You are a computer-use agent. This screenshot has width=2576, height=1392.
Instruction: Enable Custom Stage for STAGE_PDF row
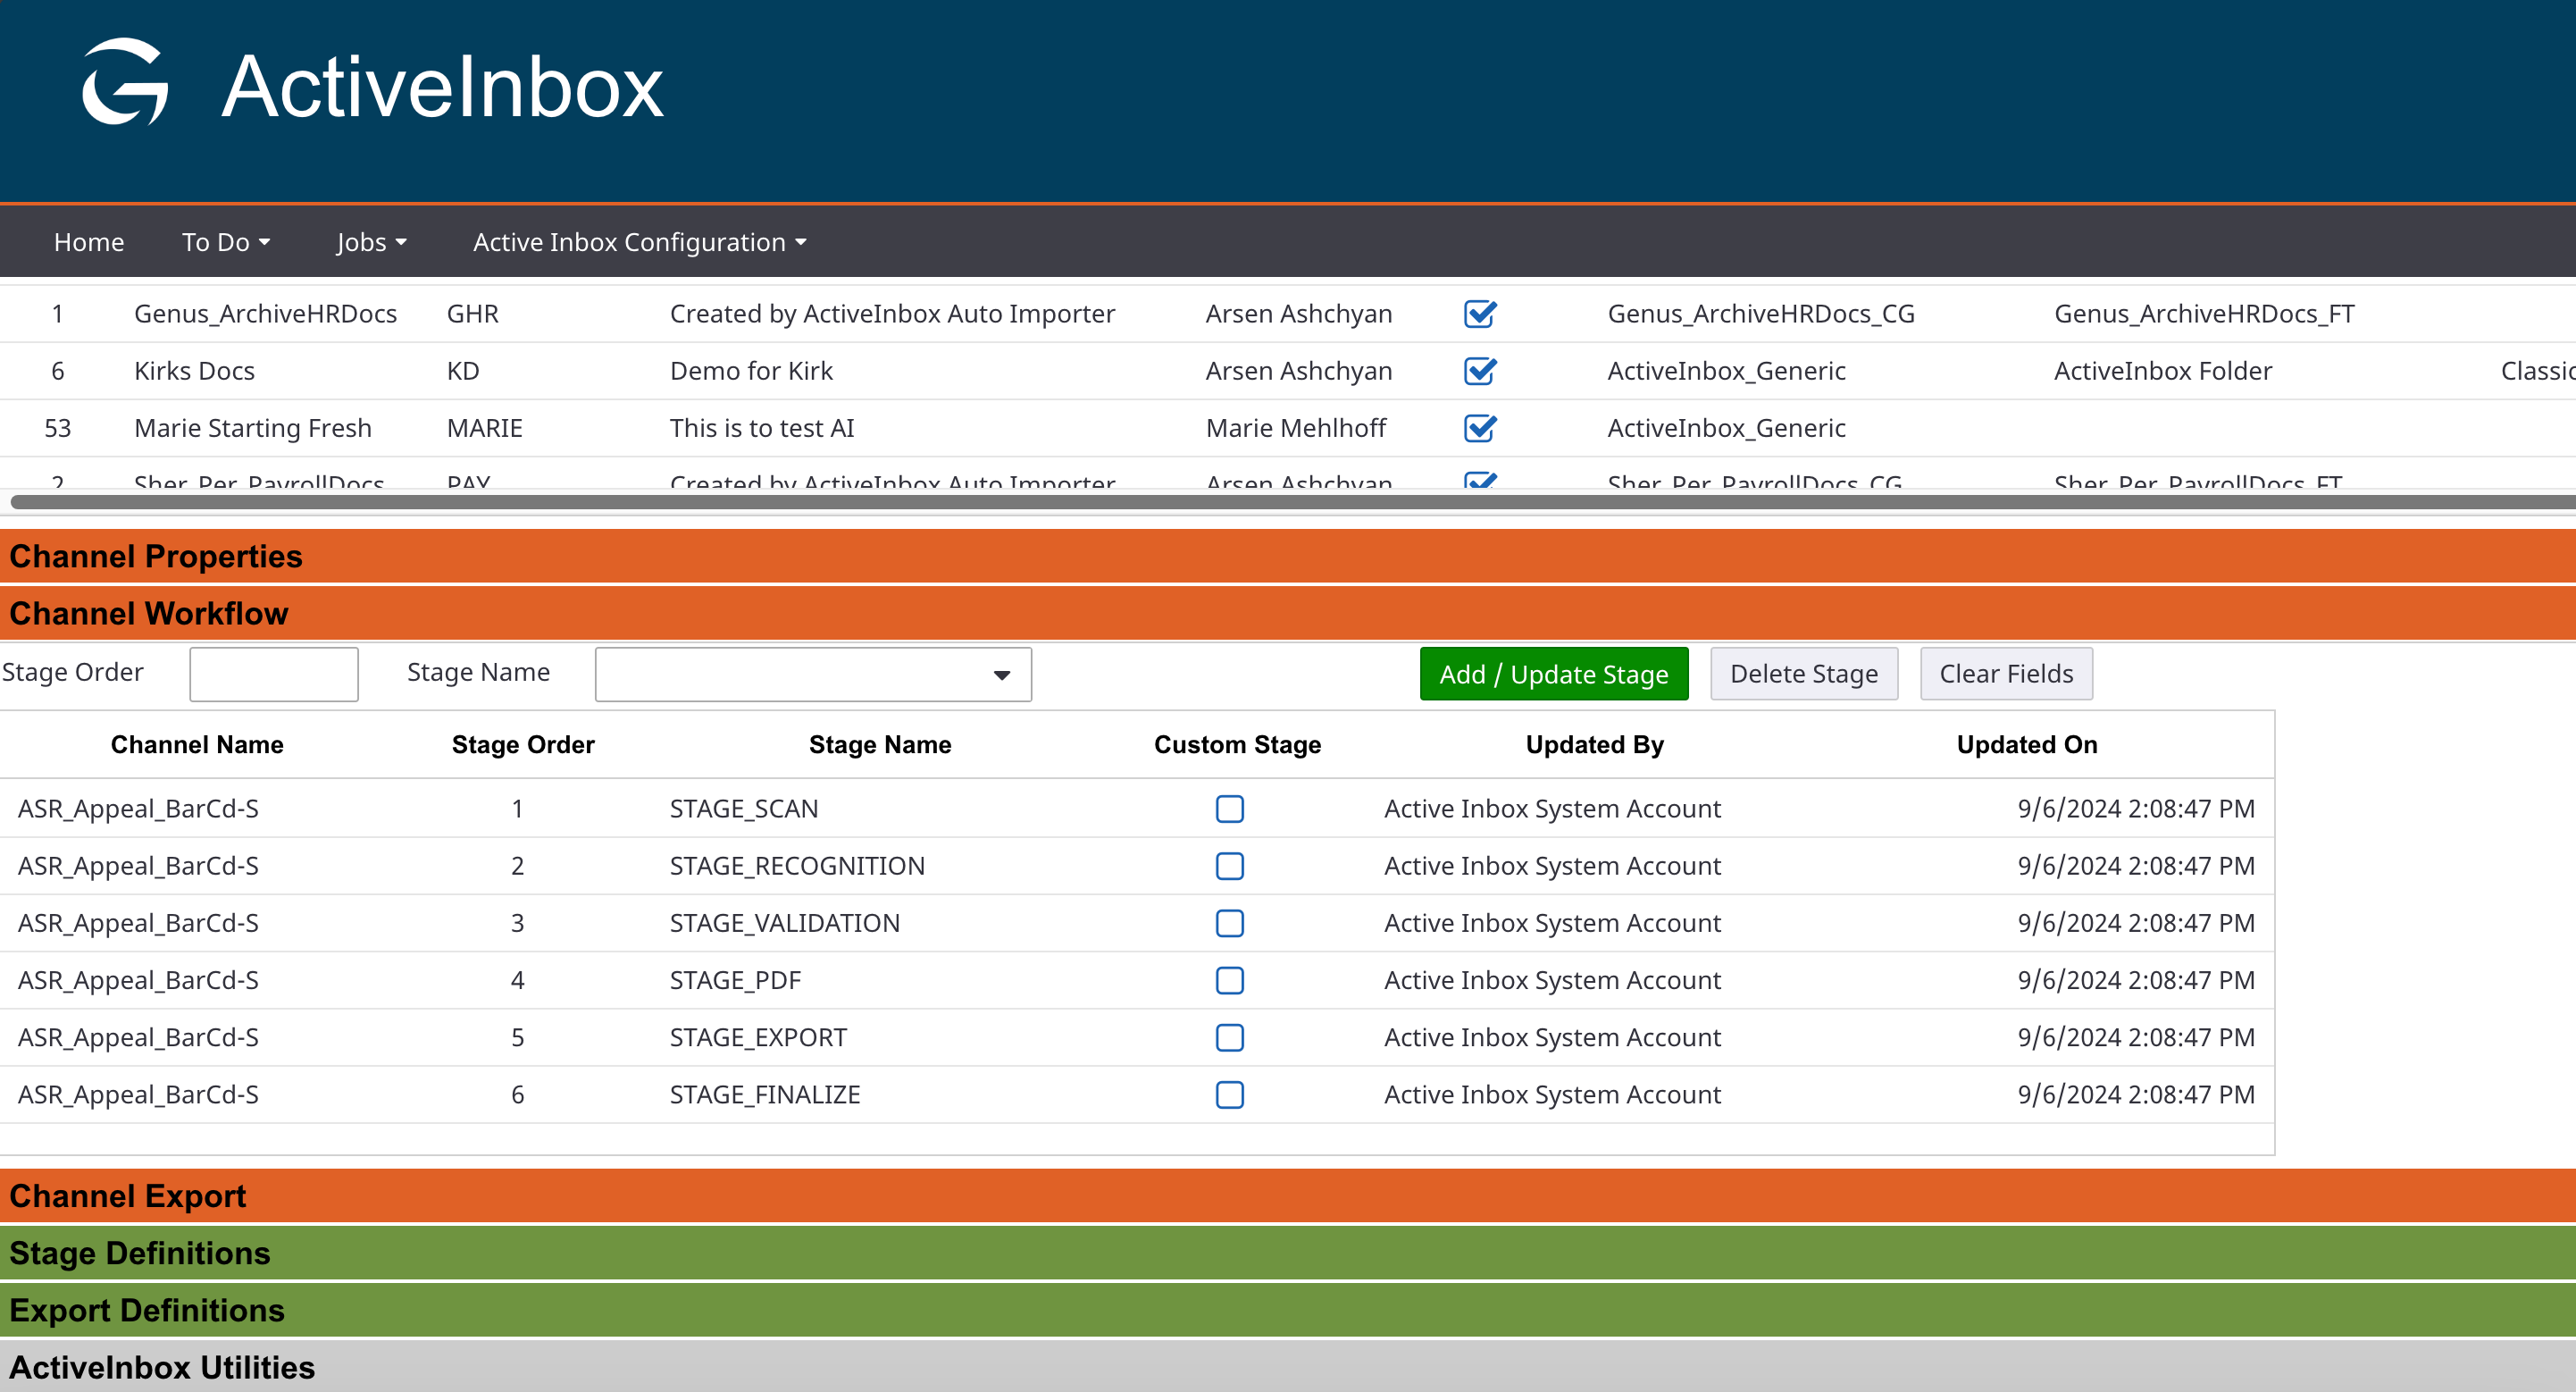point(1229,980)
